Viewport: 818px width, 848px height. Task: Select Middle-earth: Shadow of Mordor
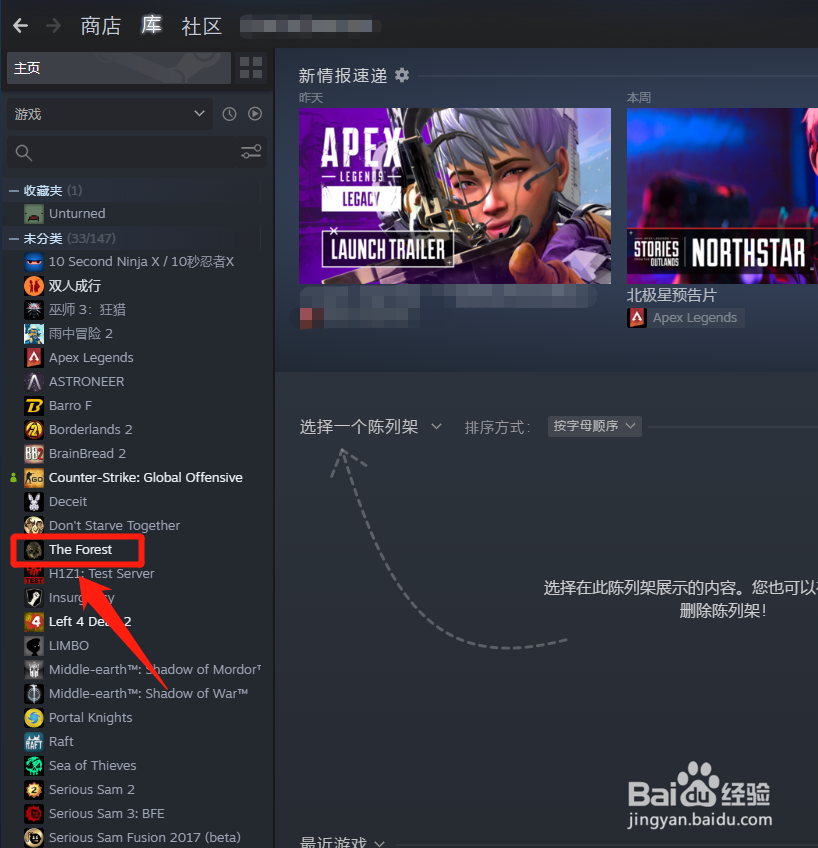coord(155,670)
